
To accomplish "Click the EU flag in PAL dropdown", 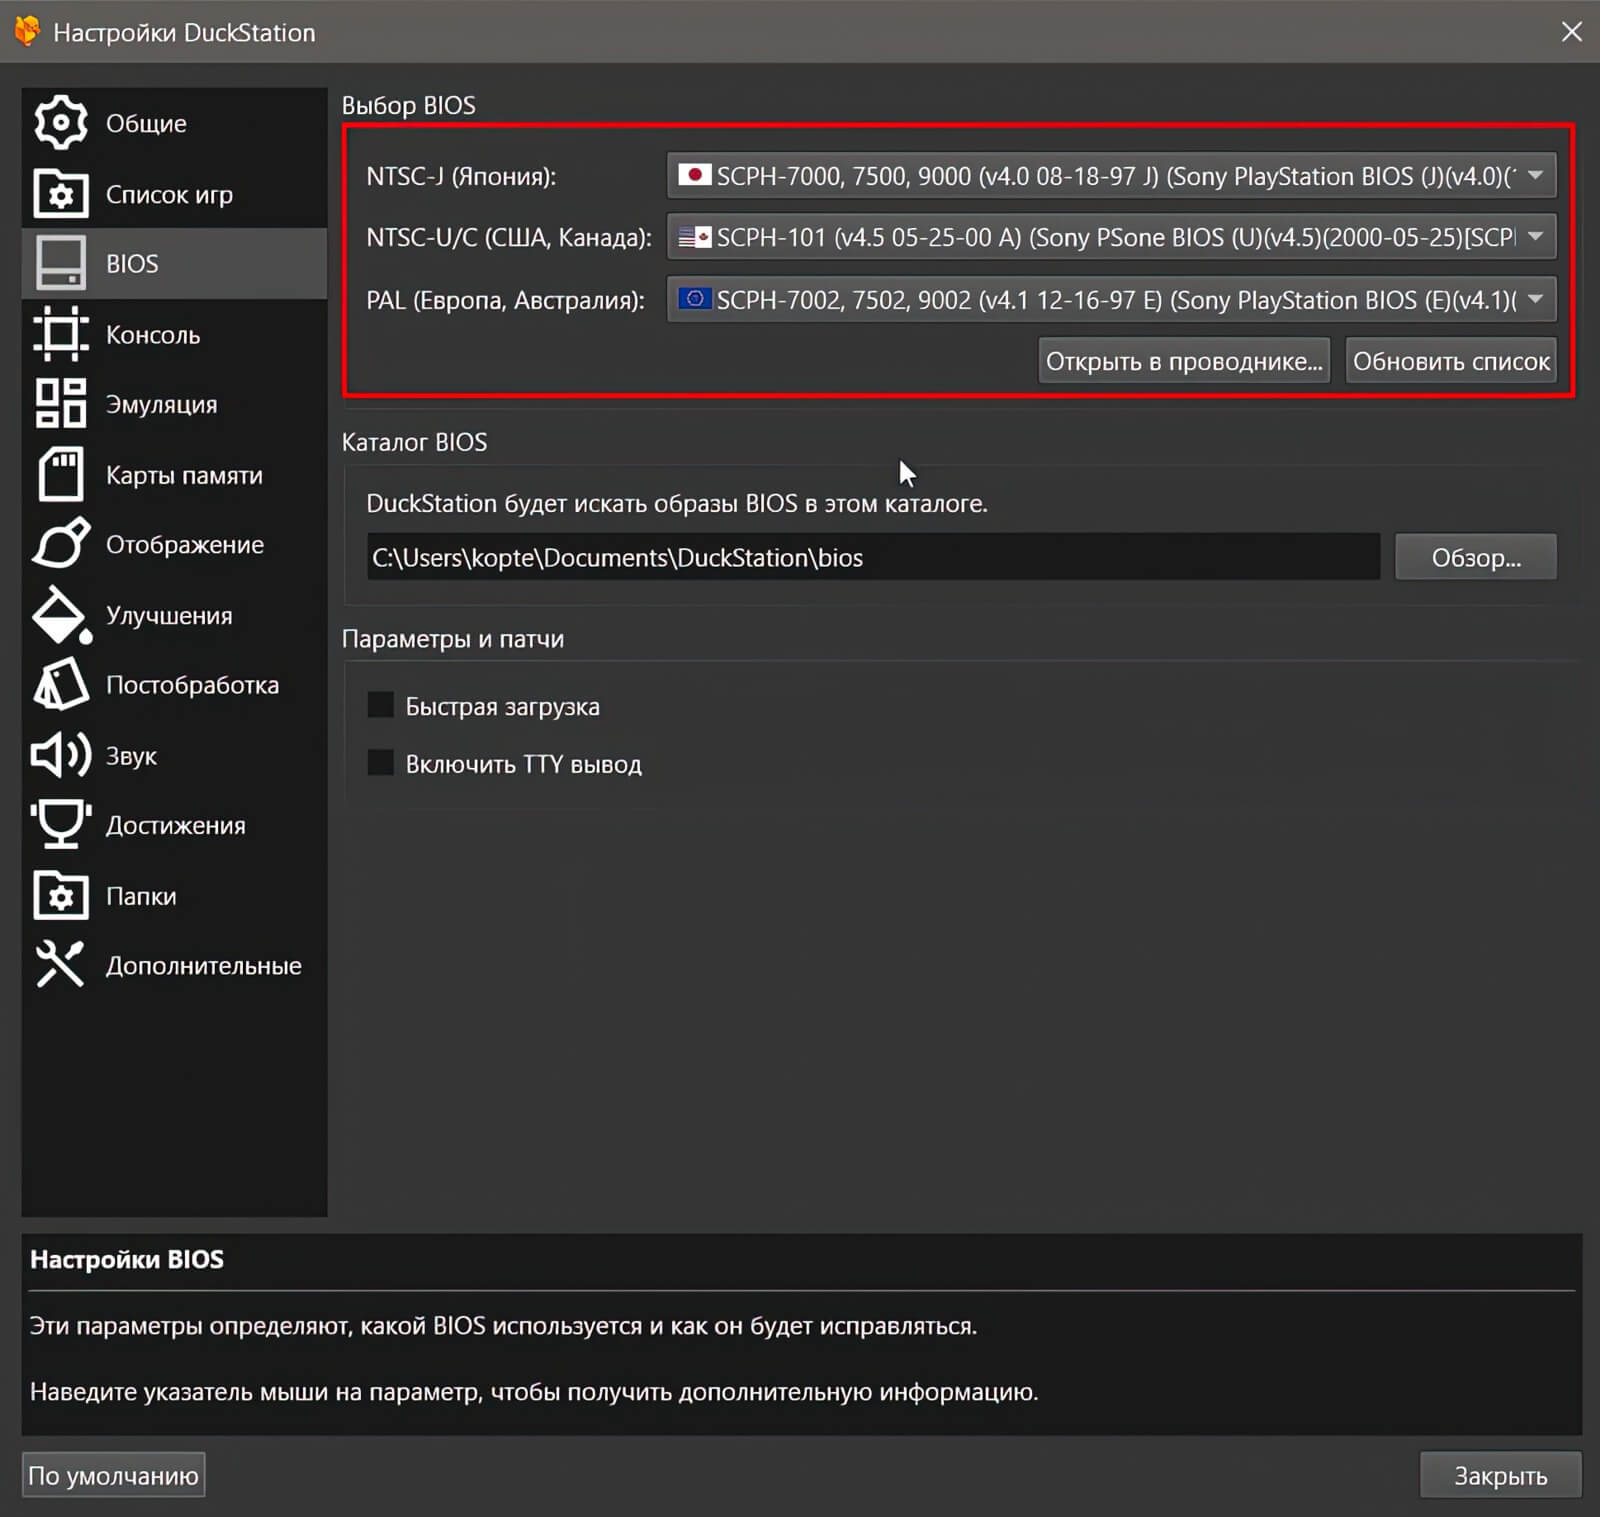I will coord(694,299).
